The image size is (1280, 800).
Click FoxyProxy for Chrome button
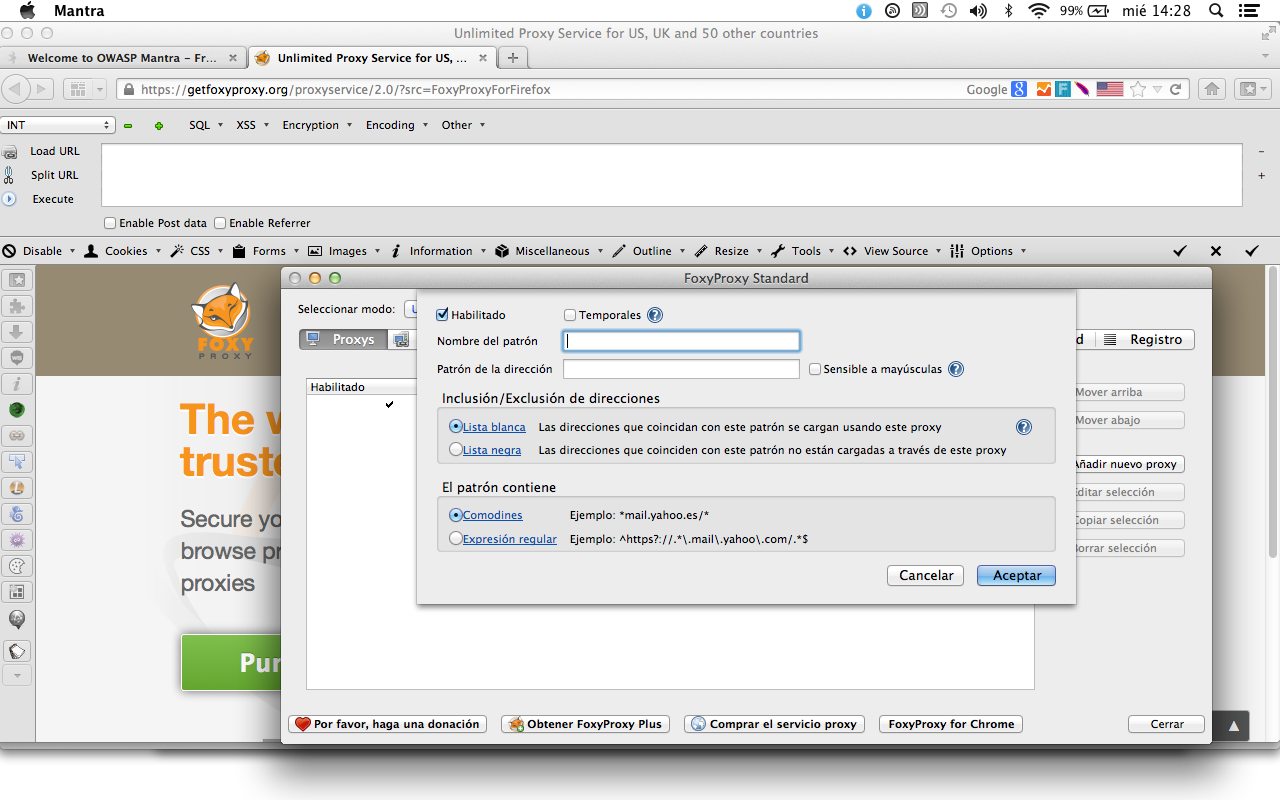[951, 724]
